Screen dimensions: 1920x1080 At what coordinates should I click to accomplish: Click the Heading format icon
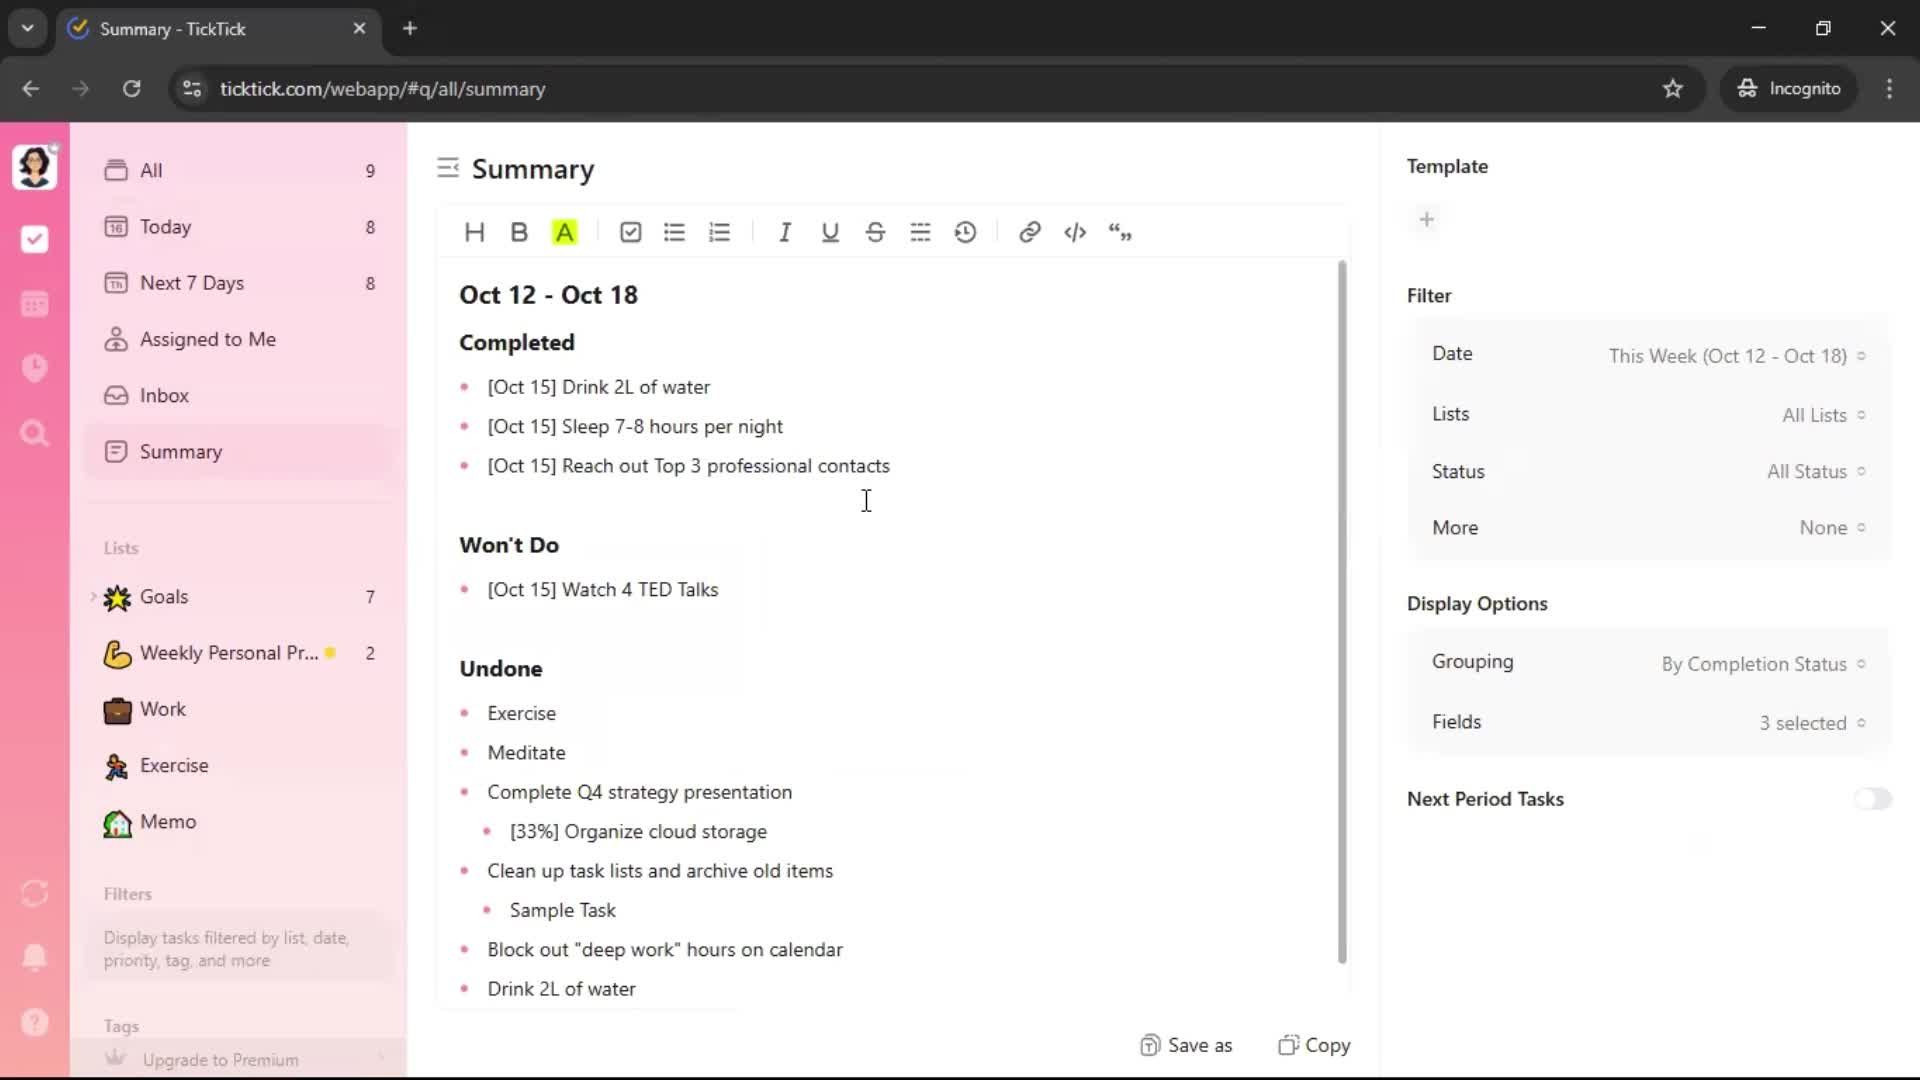(x=474, y=232)
